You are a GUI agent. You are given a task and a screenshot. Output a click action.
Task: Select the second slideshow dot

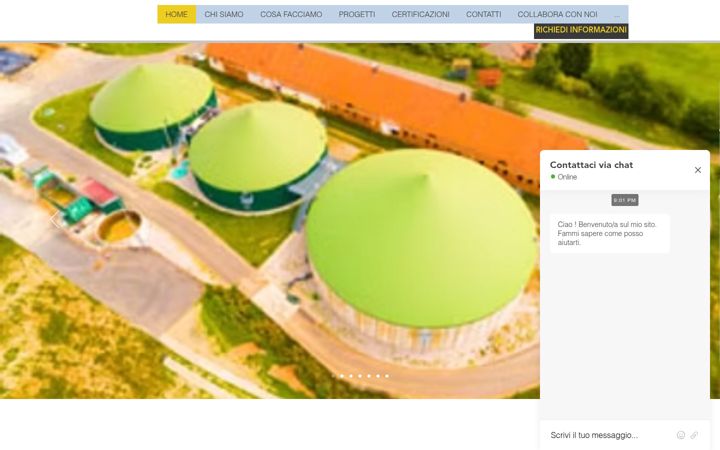(351, 376)
